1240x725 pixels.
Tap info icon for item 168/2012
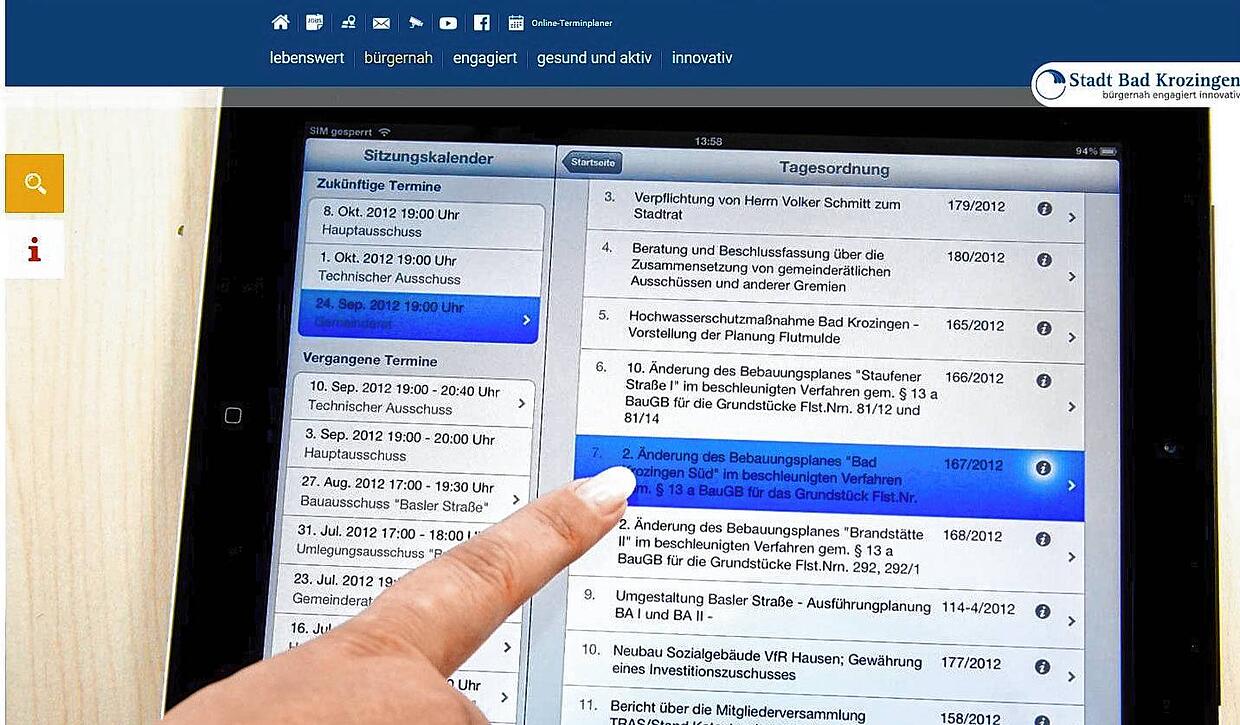(1043, 539)
